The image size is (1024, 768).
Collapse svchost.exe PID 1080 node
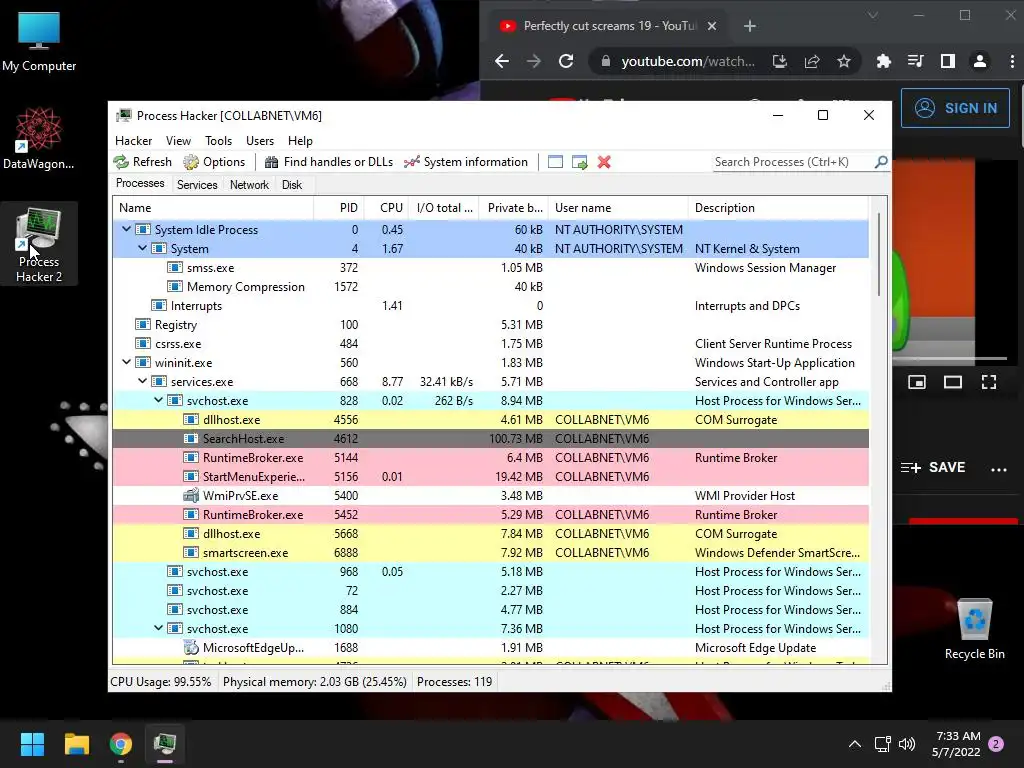click(x=158, y=628)
